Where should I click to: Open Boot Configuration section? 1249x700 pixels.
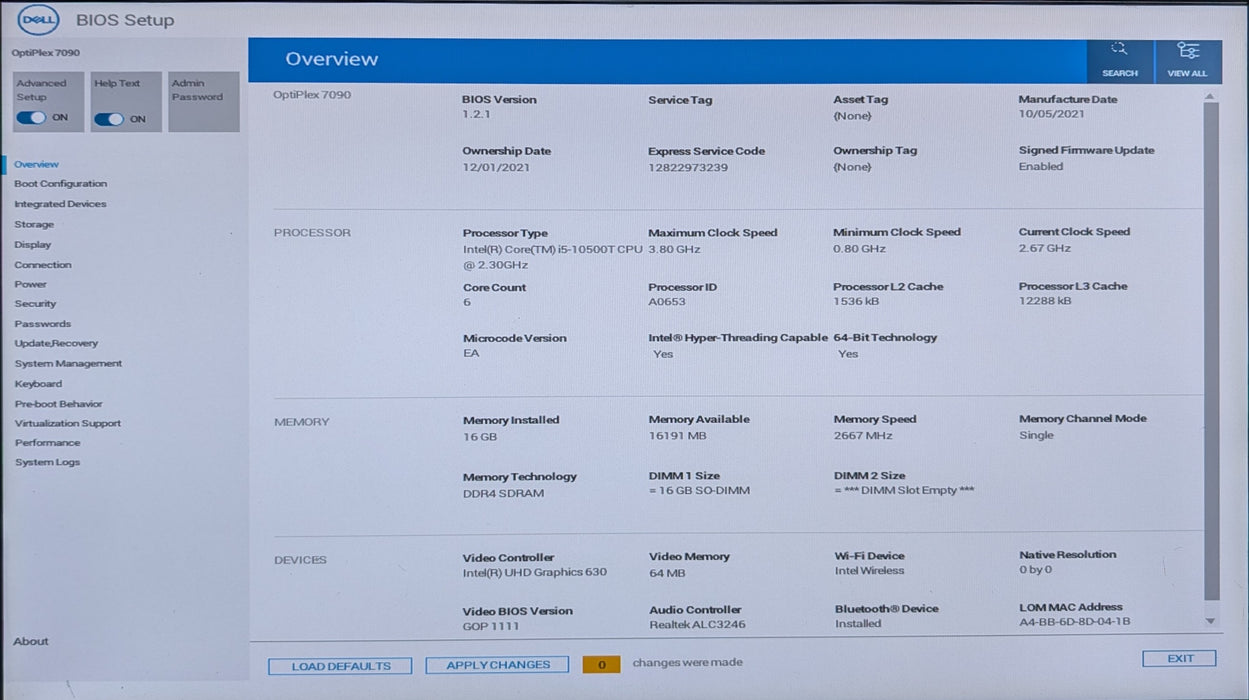(x=60, y=184)
